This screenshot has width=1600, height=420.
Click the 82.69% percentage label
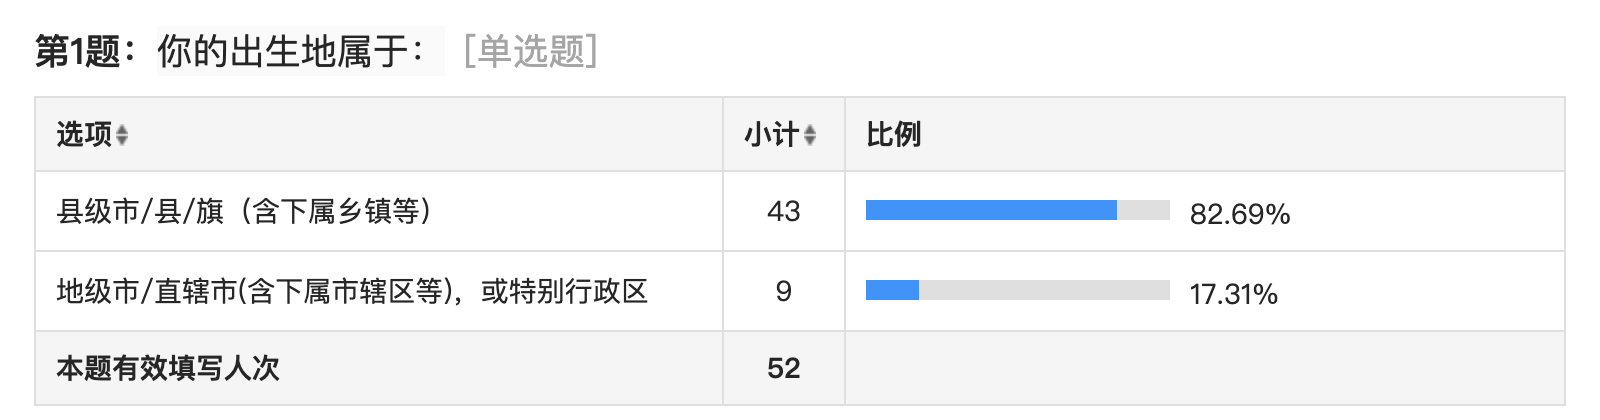[1240, 214]
